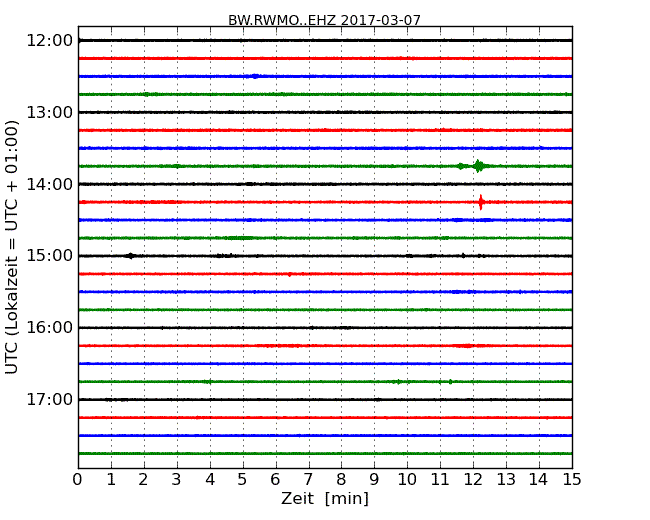
Task: Click the x-axis tick label '7'
Action: click(308, 480)
